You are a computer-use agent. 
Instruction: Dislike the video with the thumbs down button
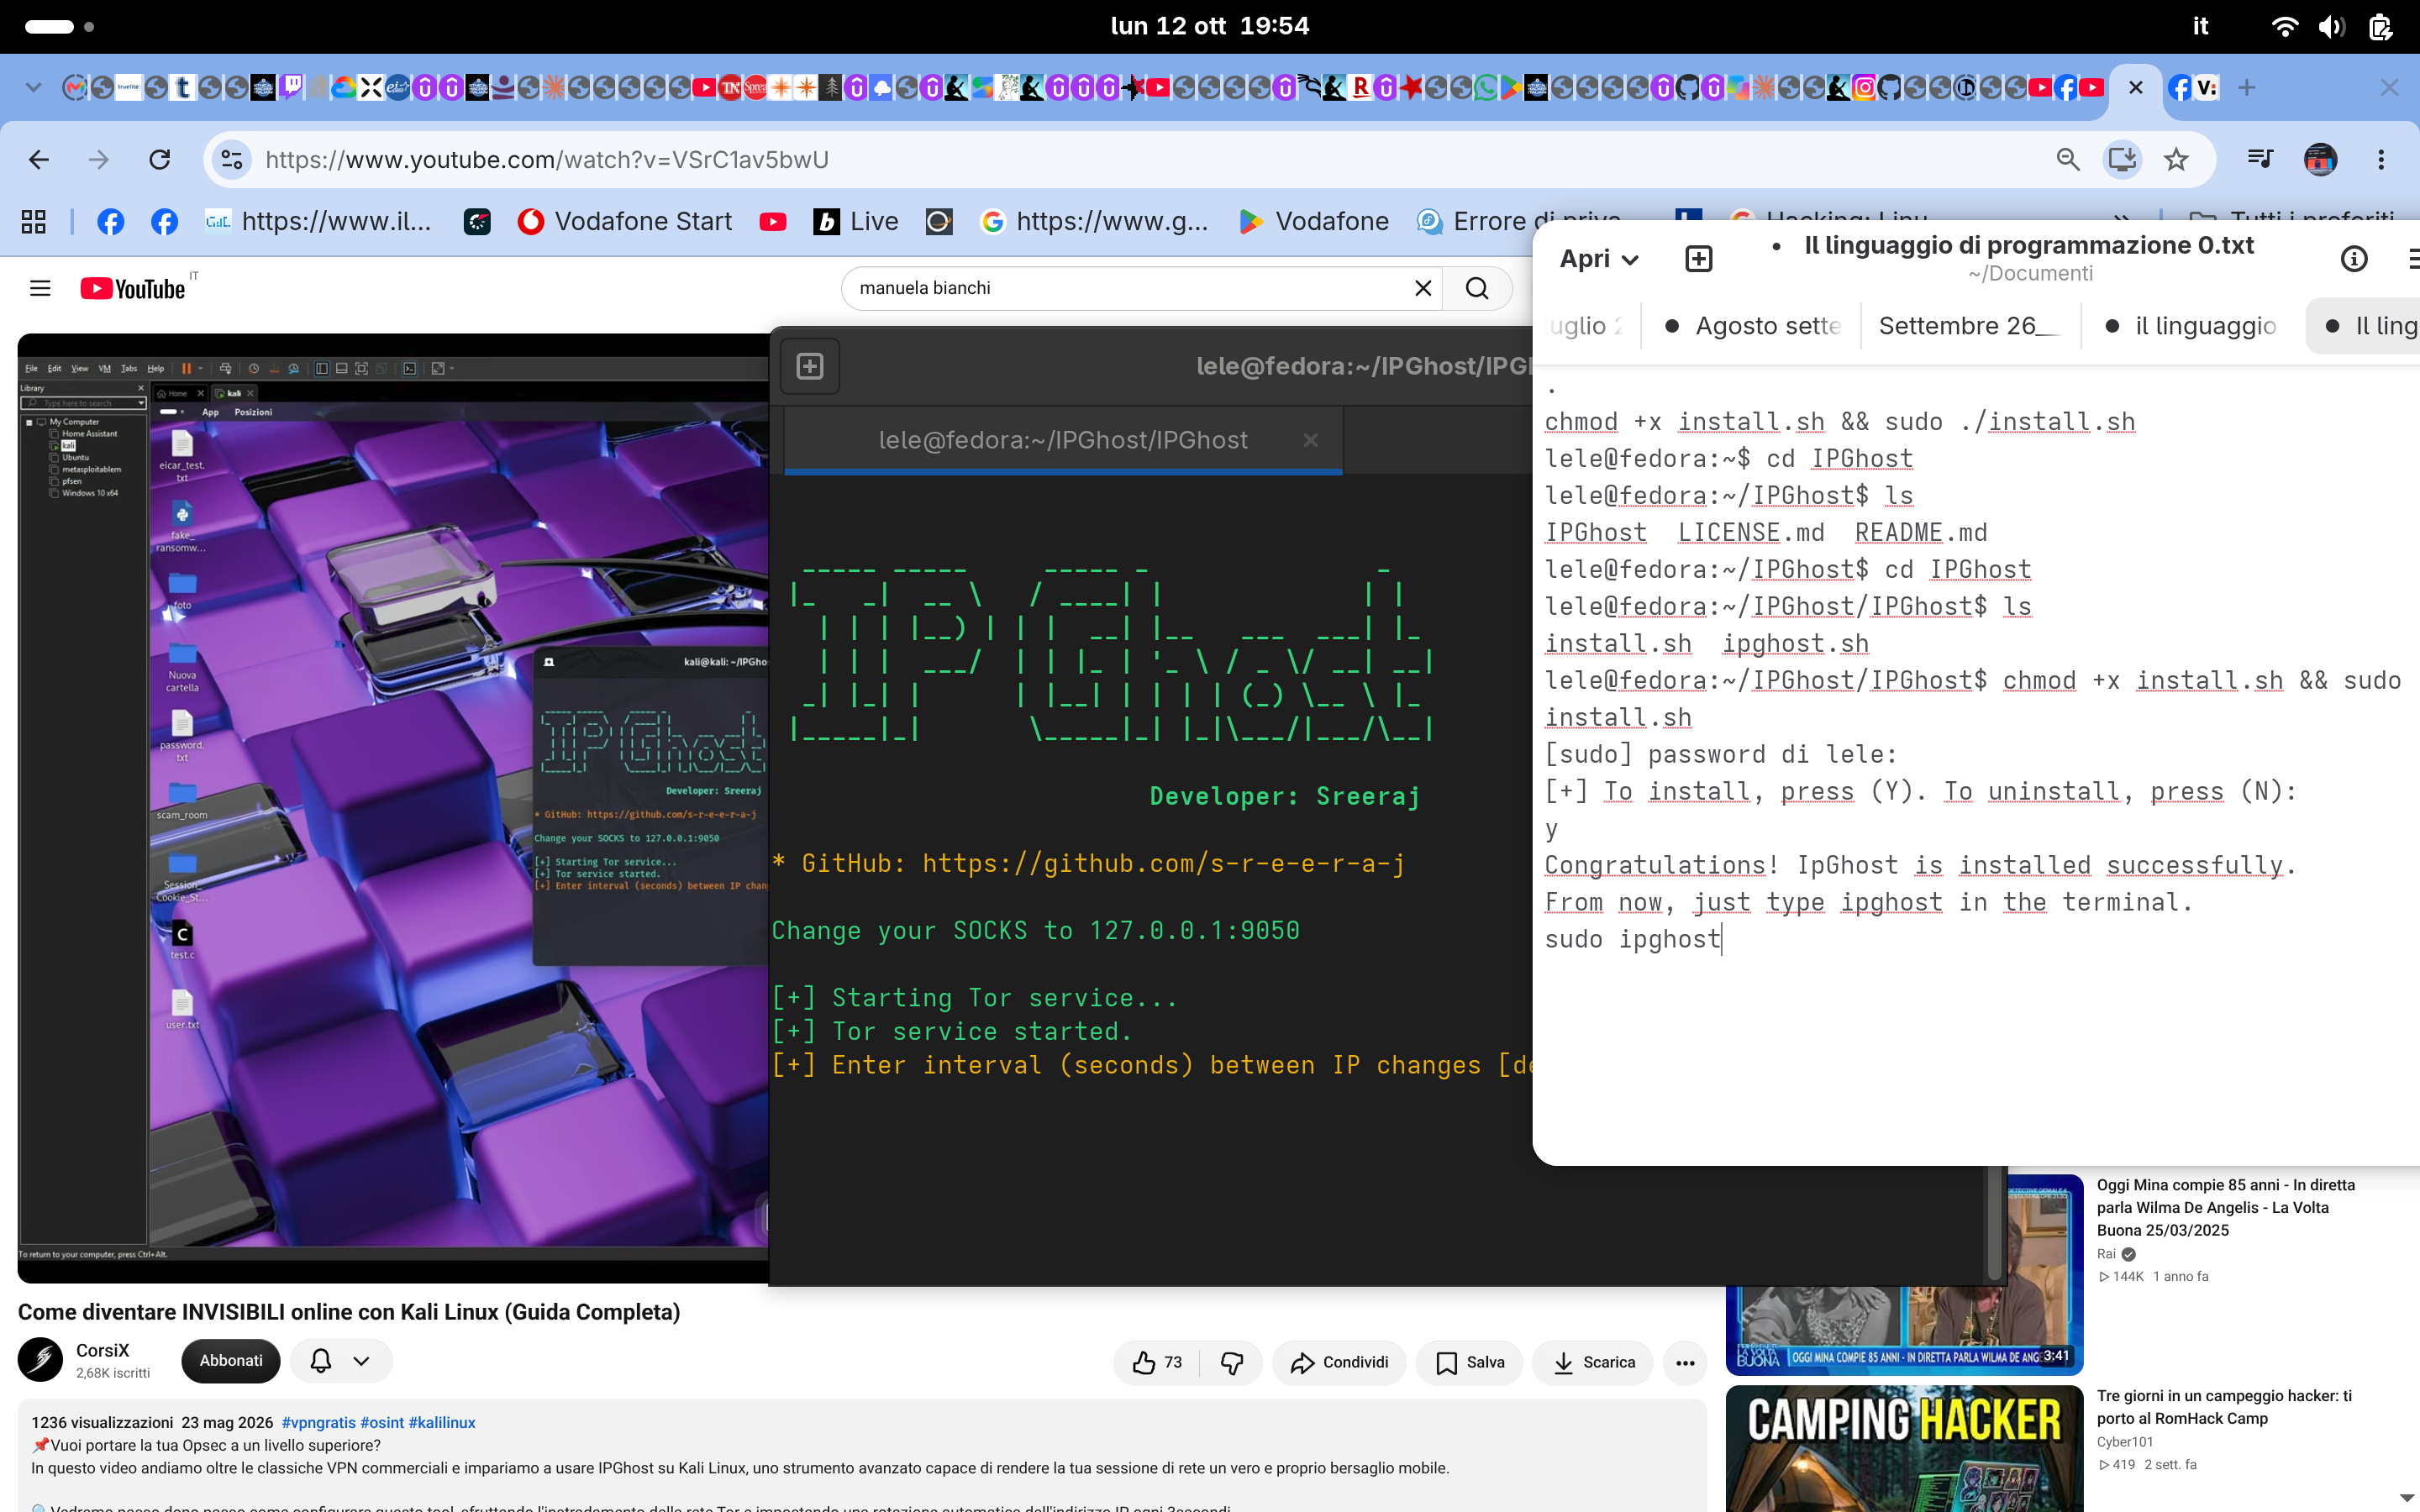point(1232,1362)
